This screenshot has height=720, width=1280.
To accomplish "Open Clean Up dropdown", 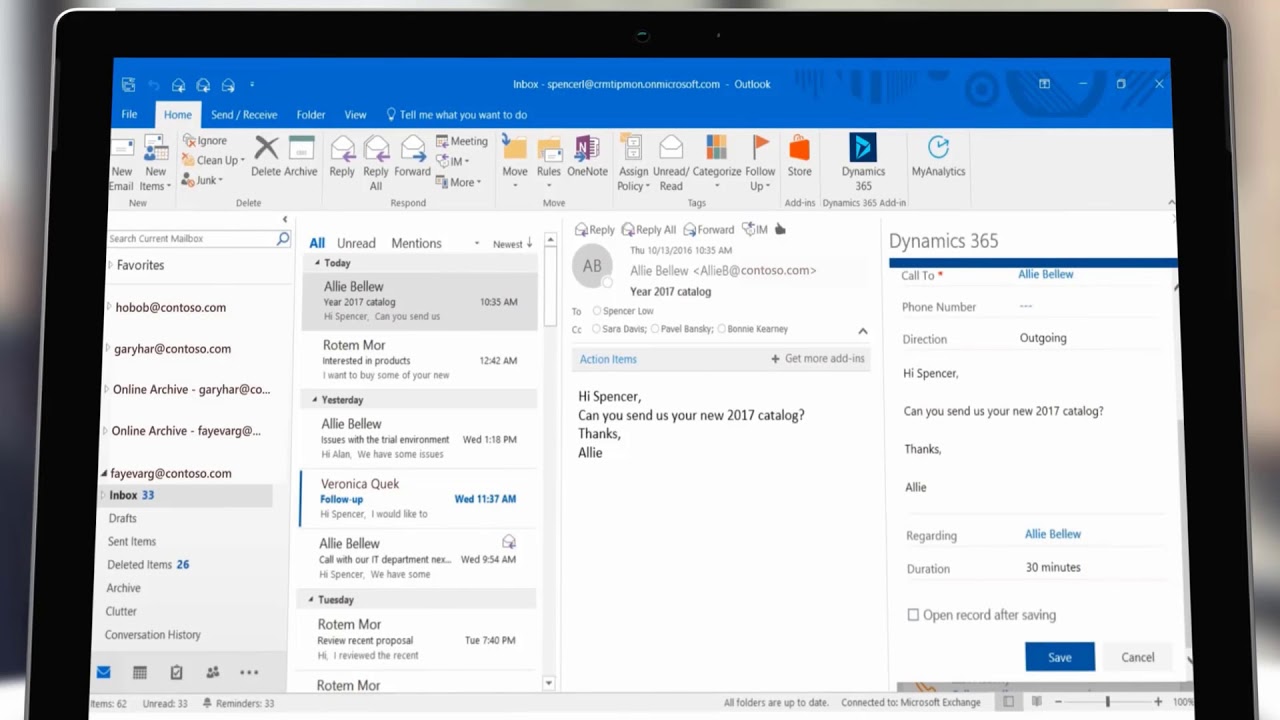I will [213, 160].
